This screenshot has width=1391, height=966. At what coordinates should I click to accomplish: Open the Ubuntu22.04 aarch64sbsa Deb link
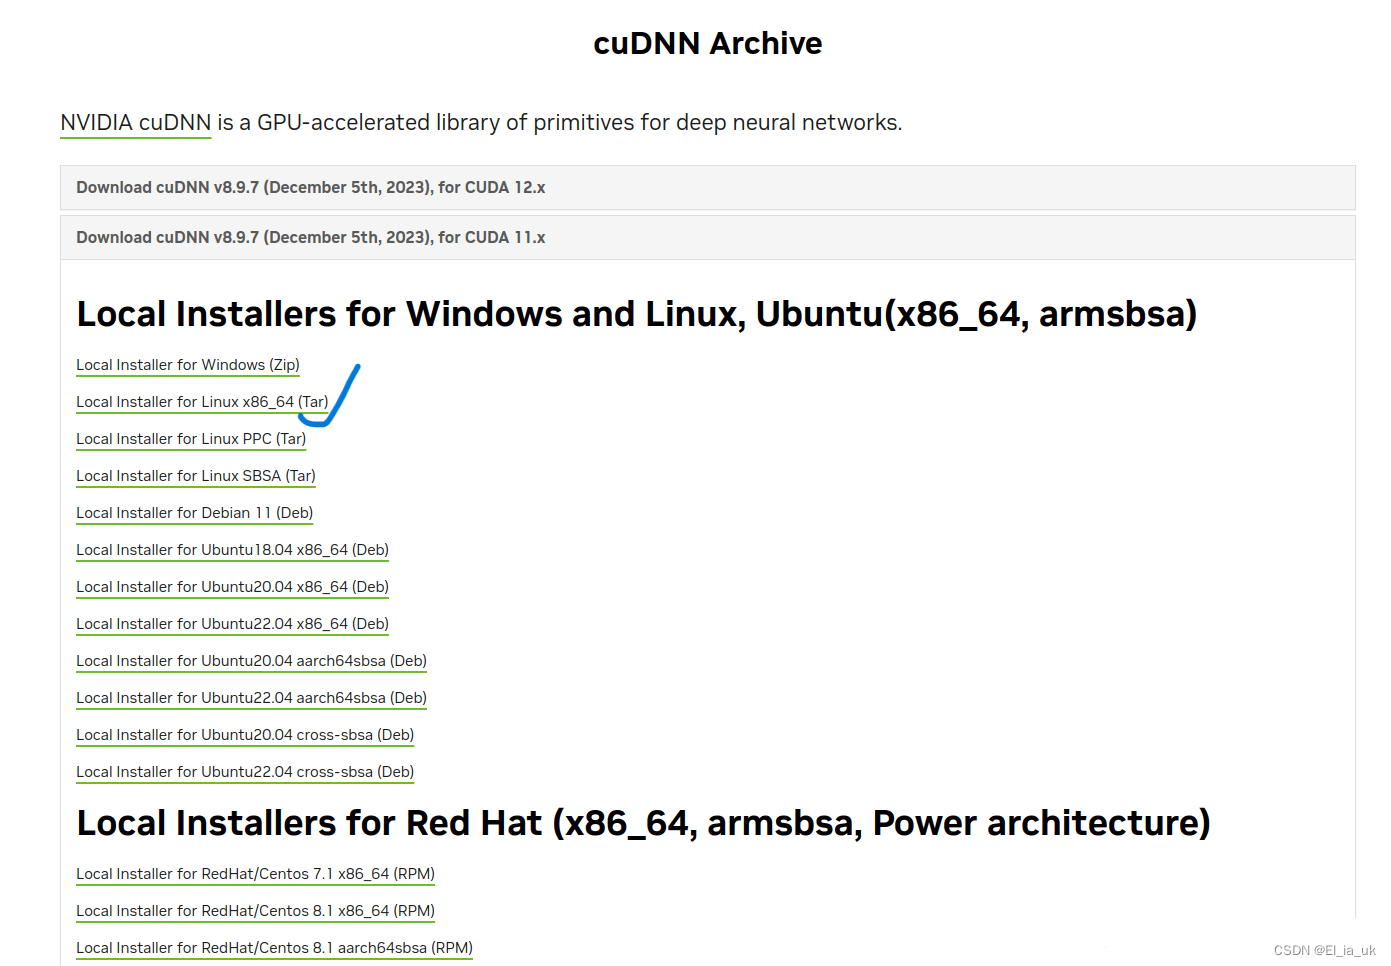(251, 697)
